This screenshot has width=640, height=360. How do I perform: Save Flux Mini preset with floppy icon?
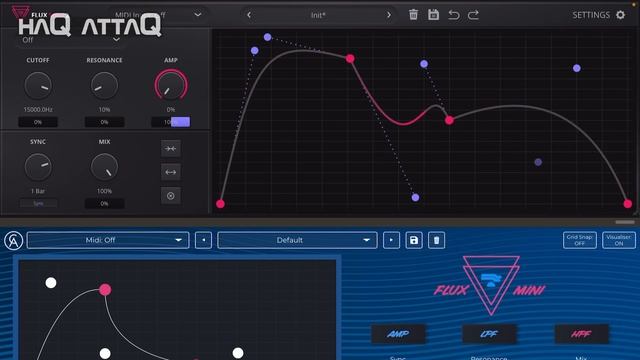coord(414,240)
